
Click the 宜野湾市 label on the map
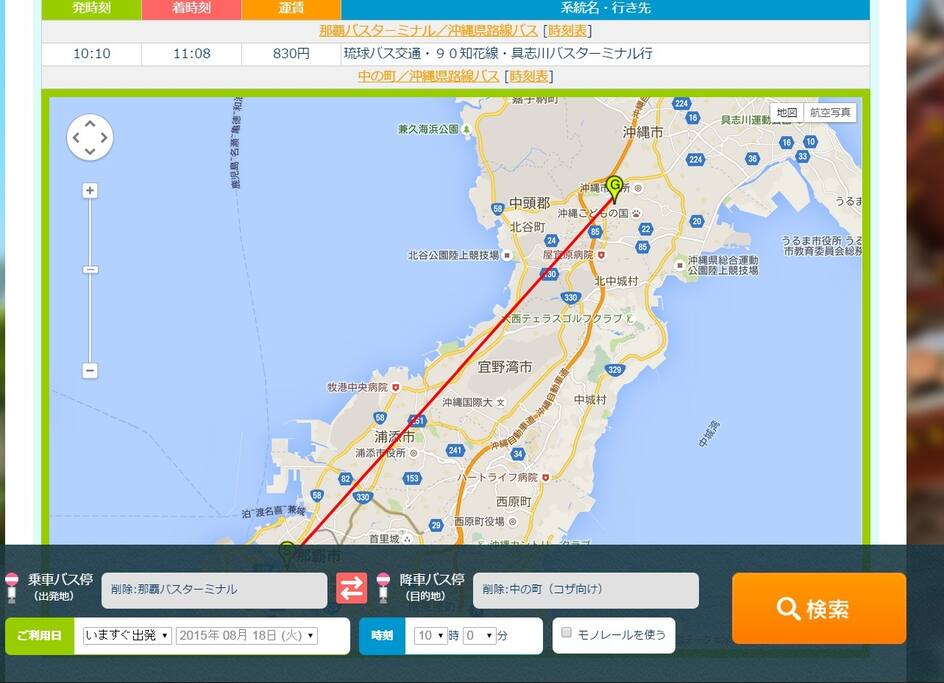coord(505,367)
